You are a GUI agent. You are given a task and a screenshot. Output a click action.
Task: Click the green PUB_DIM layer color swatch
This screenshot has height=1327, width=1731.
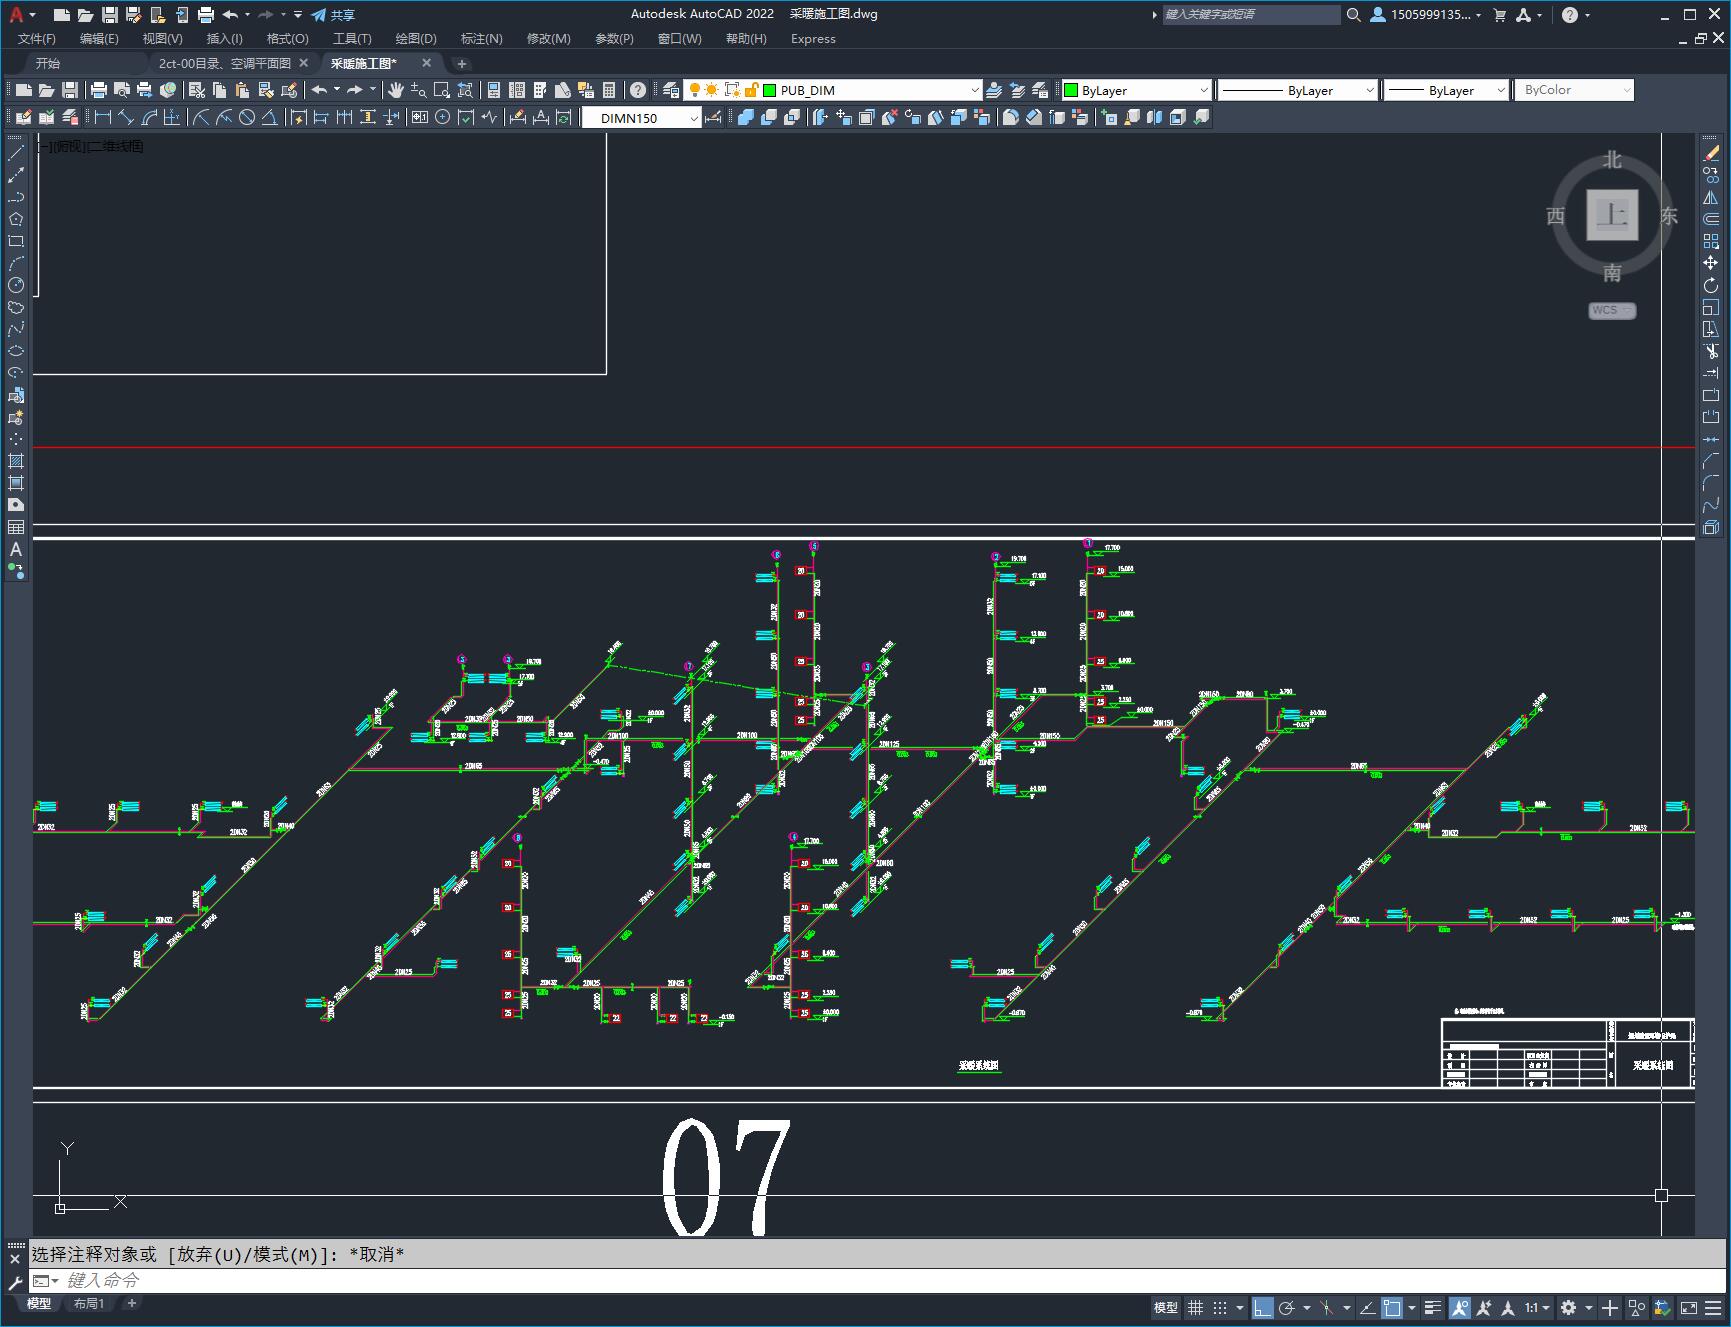coord(770,90)
